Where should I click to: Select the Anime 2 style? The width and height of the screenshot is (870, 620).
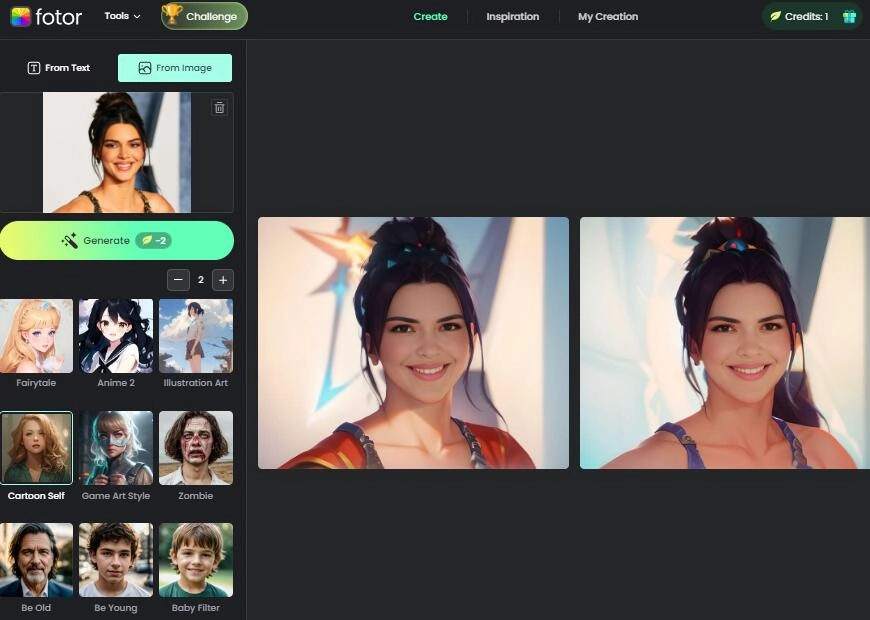point(116,336)
